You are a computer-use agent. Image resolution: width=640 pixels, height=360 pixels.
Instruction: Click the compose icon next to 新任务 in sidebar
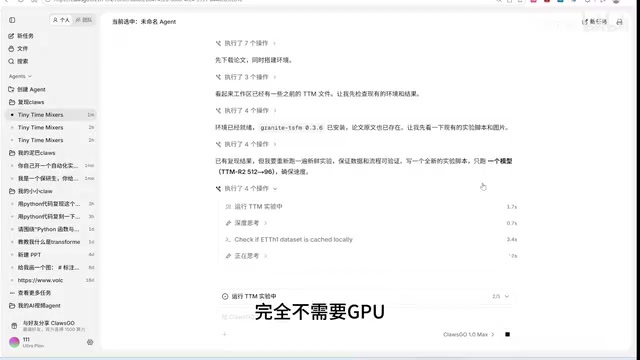[x=11, y=36]
